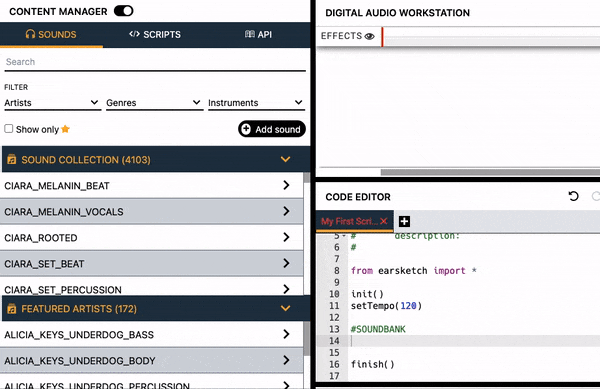
Task: Enable the Show only favorites checkbox
Action: [x=8, y=129]
